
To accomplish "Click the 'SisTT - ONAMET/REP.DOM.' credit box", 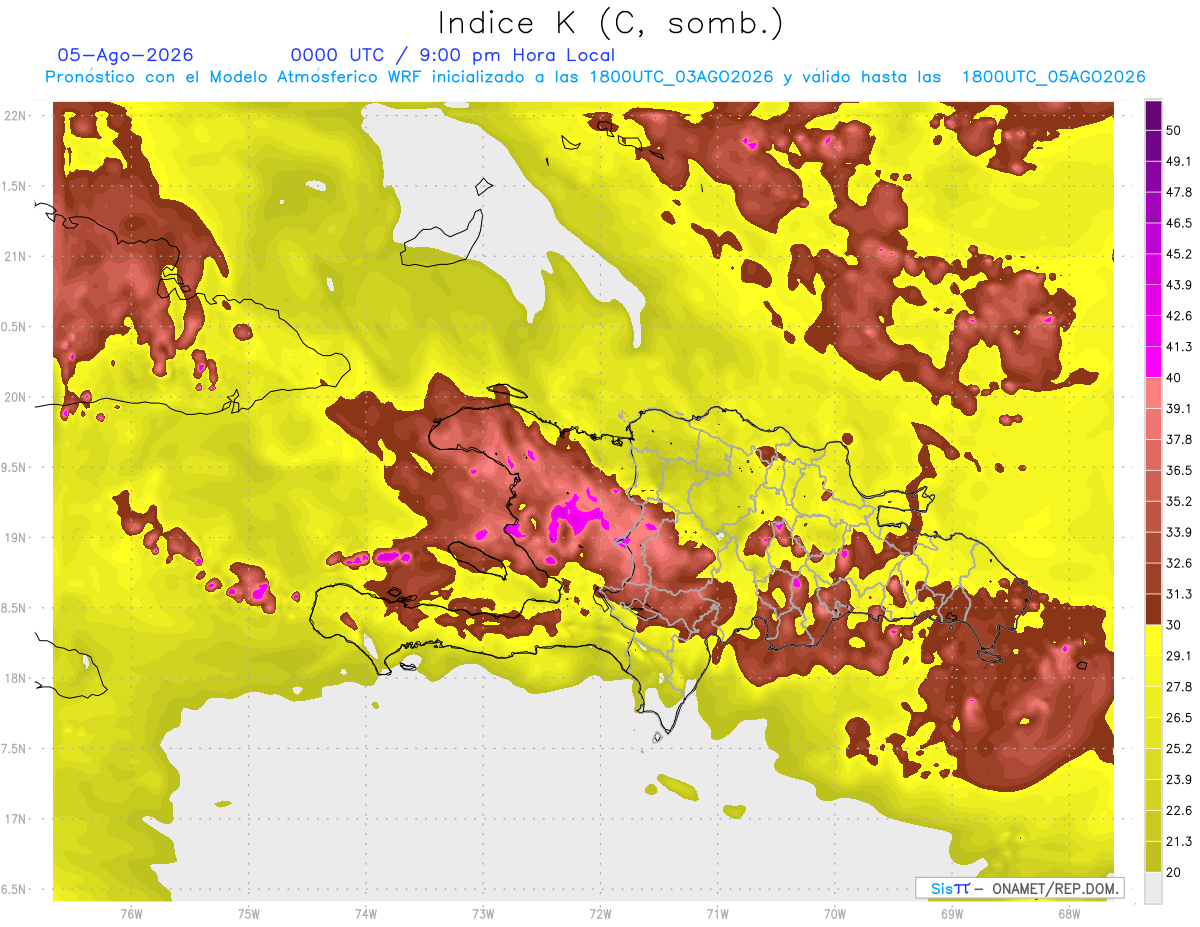I will click(x=1019, y=888).
